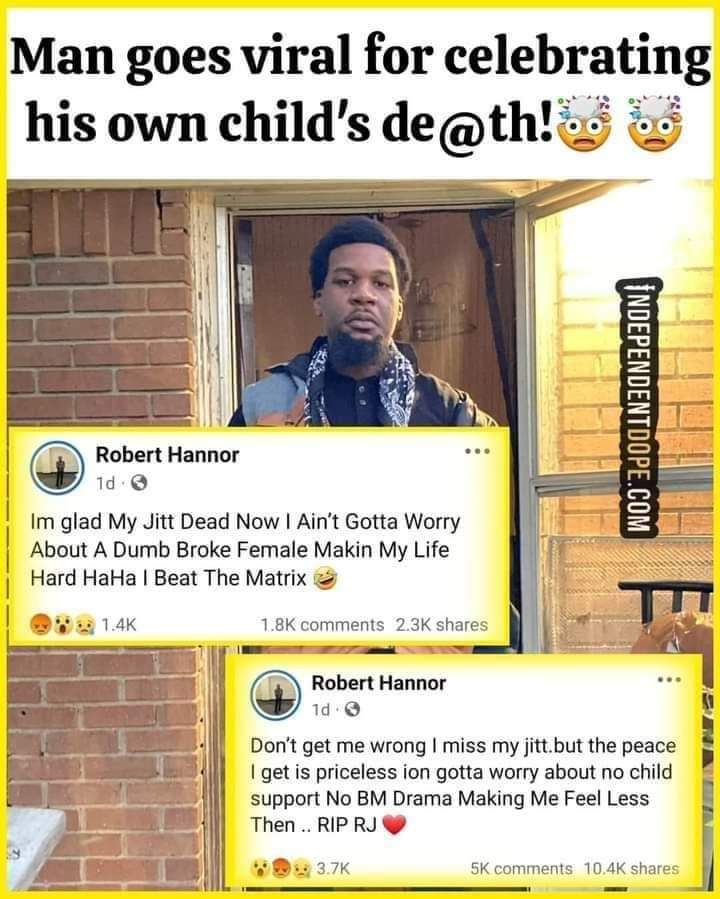
Task: View the 10.4K shares on second post
Action: (x=631, y=869)
